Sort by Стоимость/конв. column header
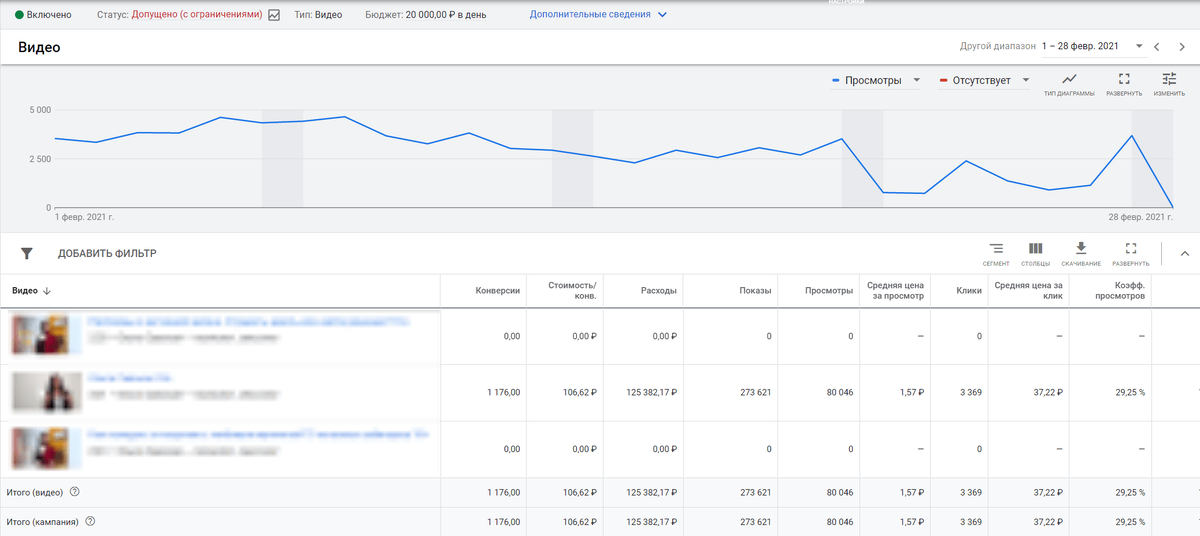The height and width of the screenshot is (536, 1200). (x=572, y=291)
